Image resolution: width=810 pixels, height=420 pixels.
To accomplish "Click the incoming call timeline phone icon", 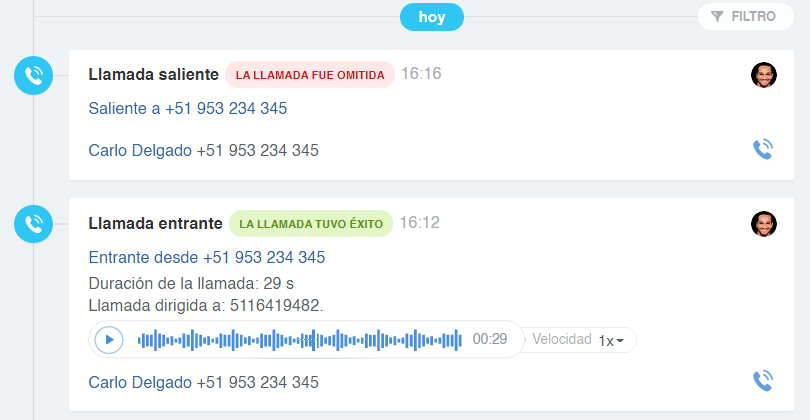I will (x=34, y=224).
